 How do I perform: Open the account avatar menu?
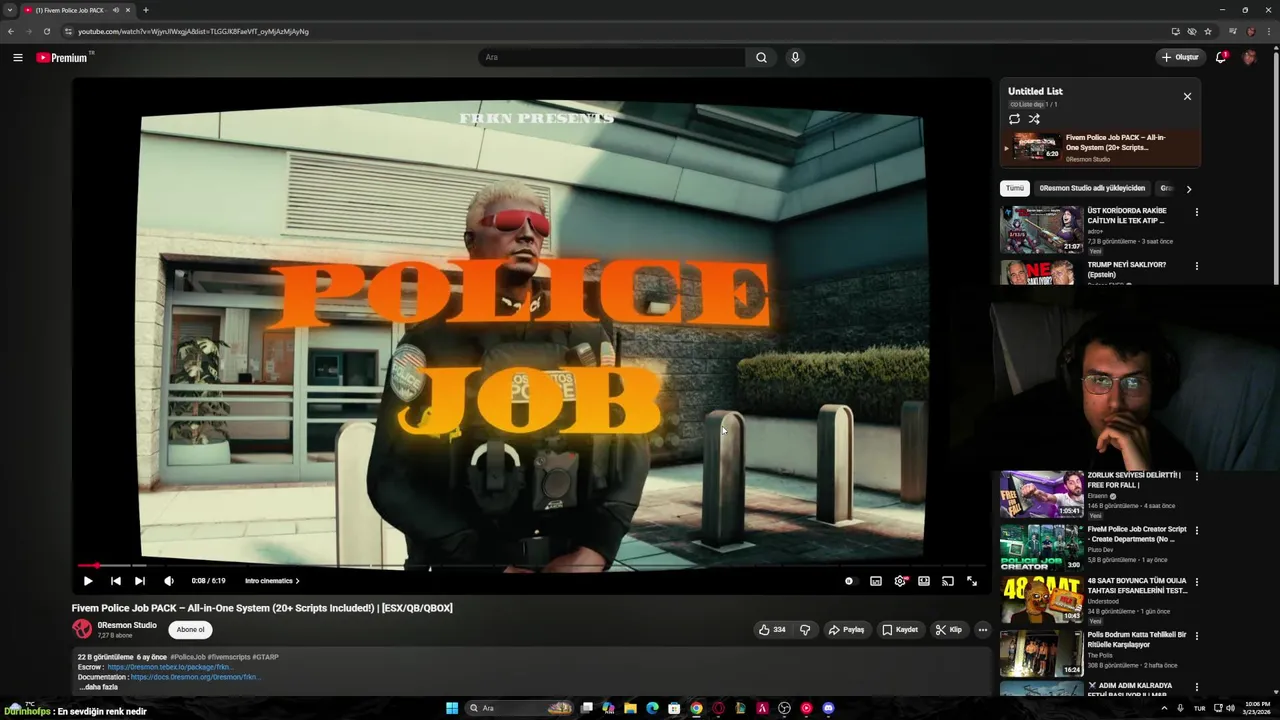tap(1249, 57)
